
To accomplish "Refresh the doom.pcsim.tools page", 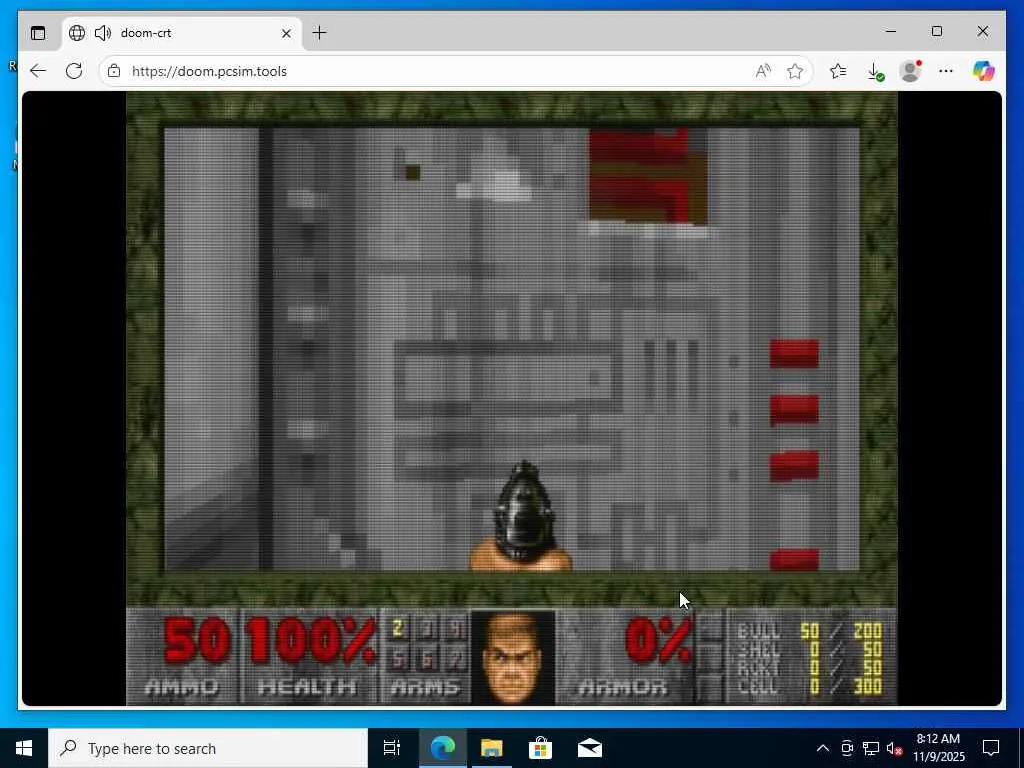I will (74, 71).
